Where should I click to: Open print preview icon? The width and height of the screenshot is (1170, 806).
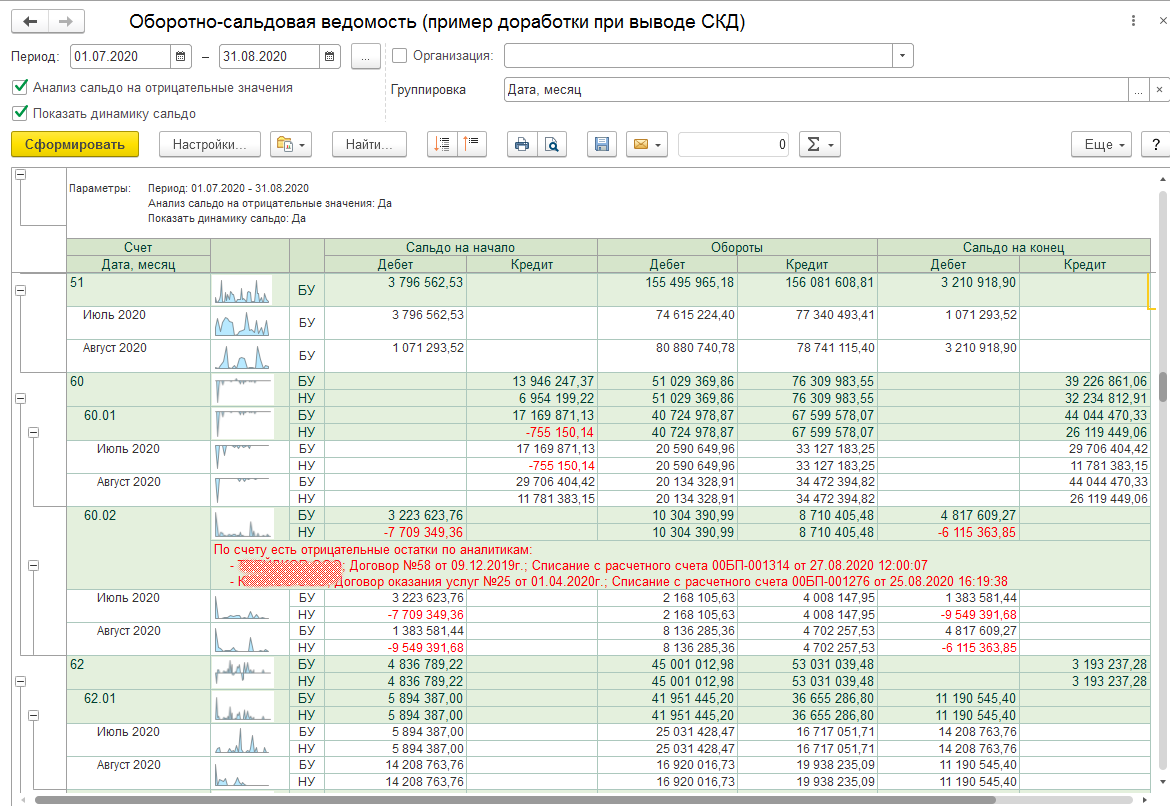coord(551,144)
